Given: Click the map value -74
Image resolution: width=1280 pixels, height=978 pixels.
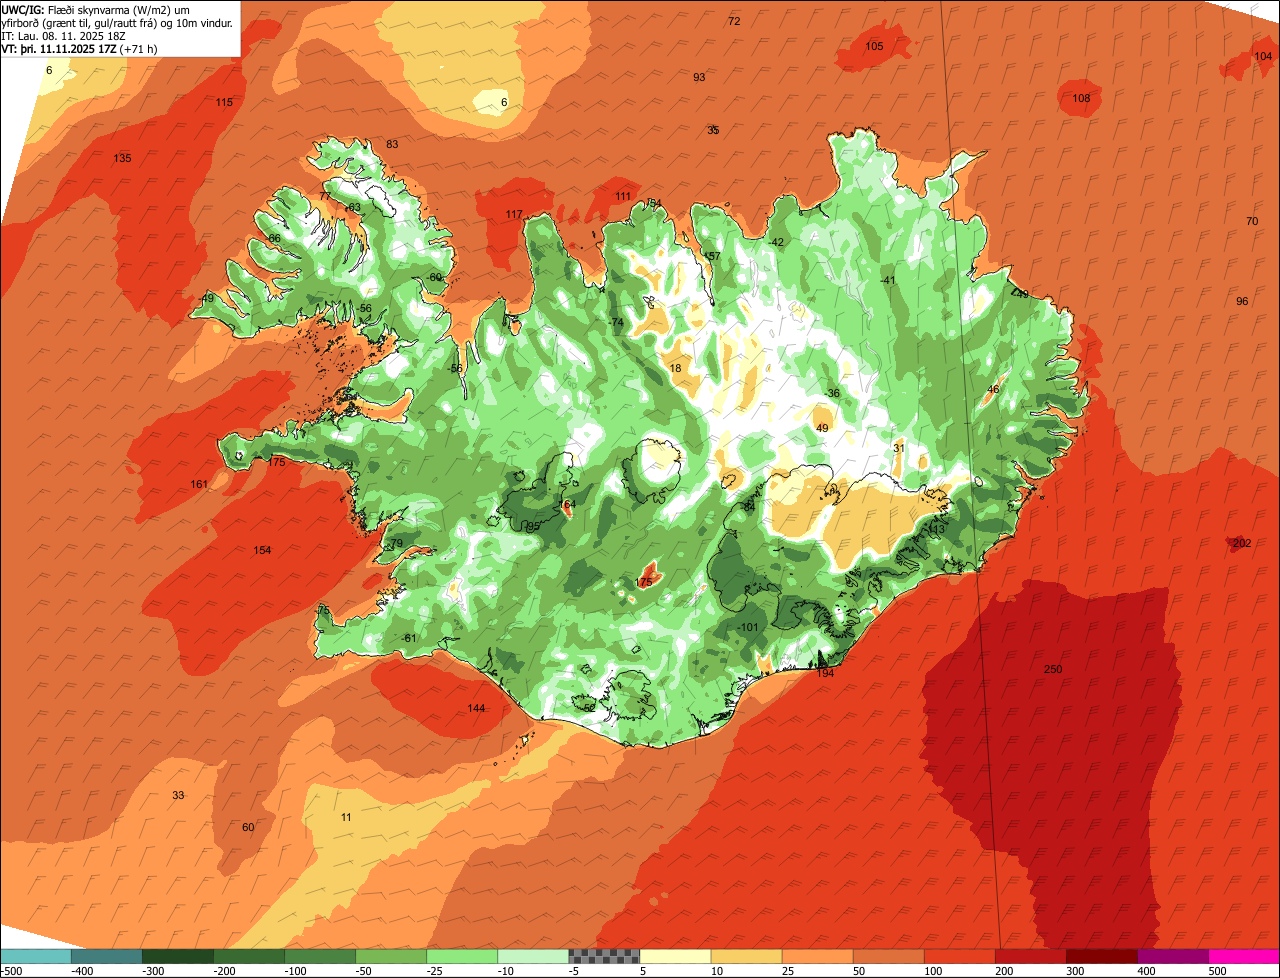Looking at the screenshot, I should 615,322.
